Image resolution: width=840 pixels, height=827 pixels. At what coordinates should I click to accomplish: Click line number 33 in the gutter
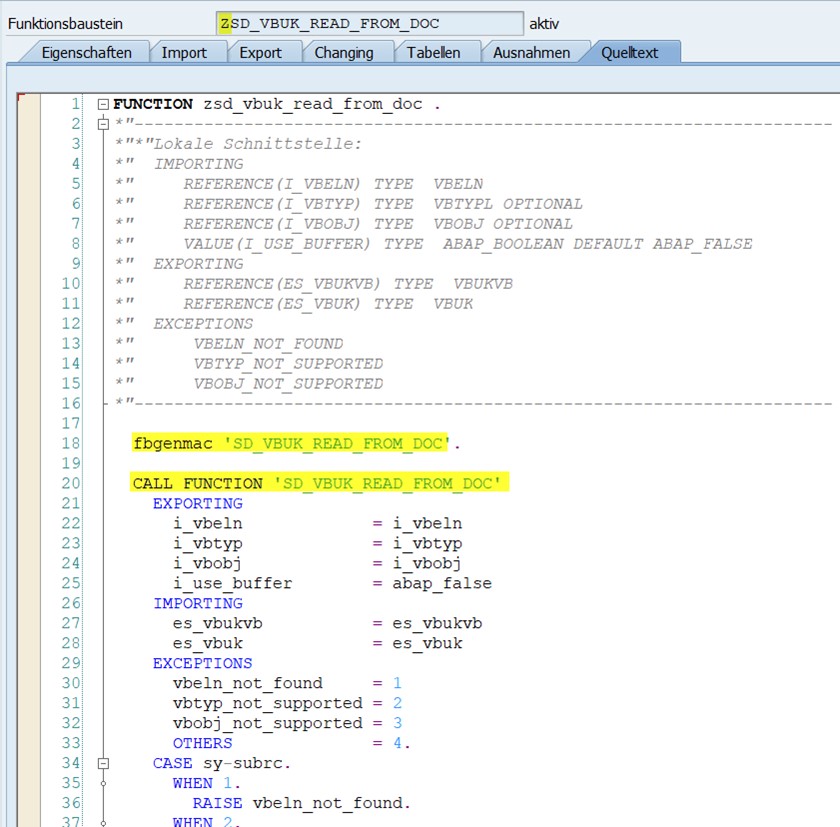pos(71,743)
